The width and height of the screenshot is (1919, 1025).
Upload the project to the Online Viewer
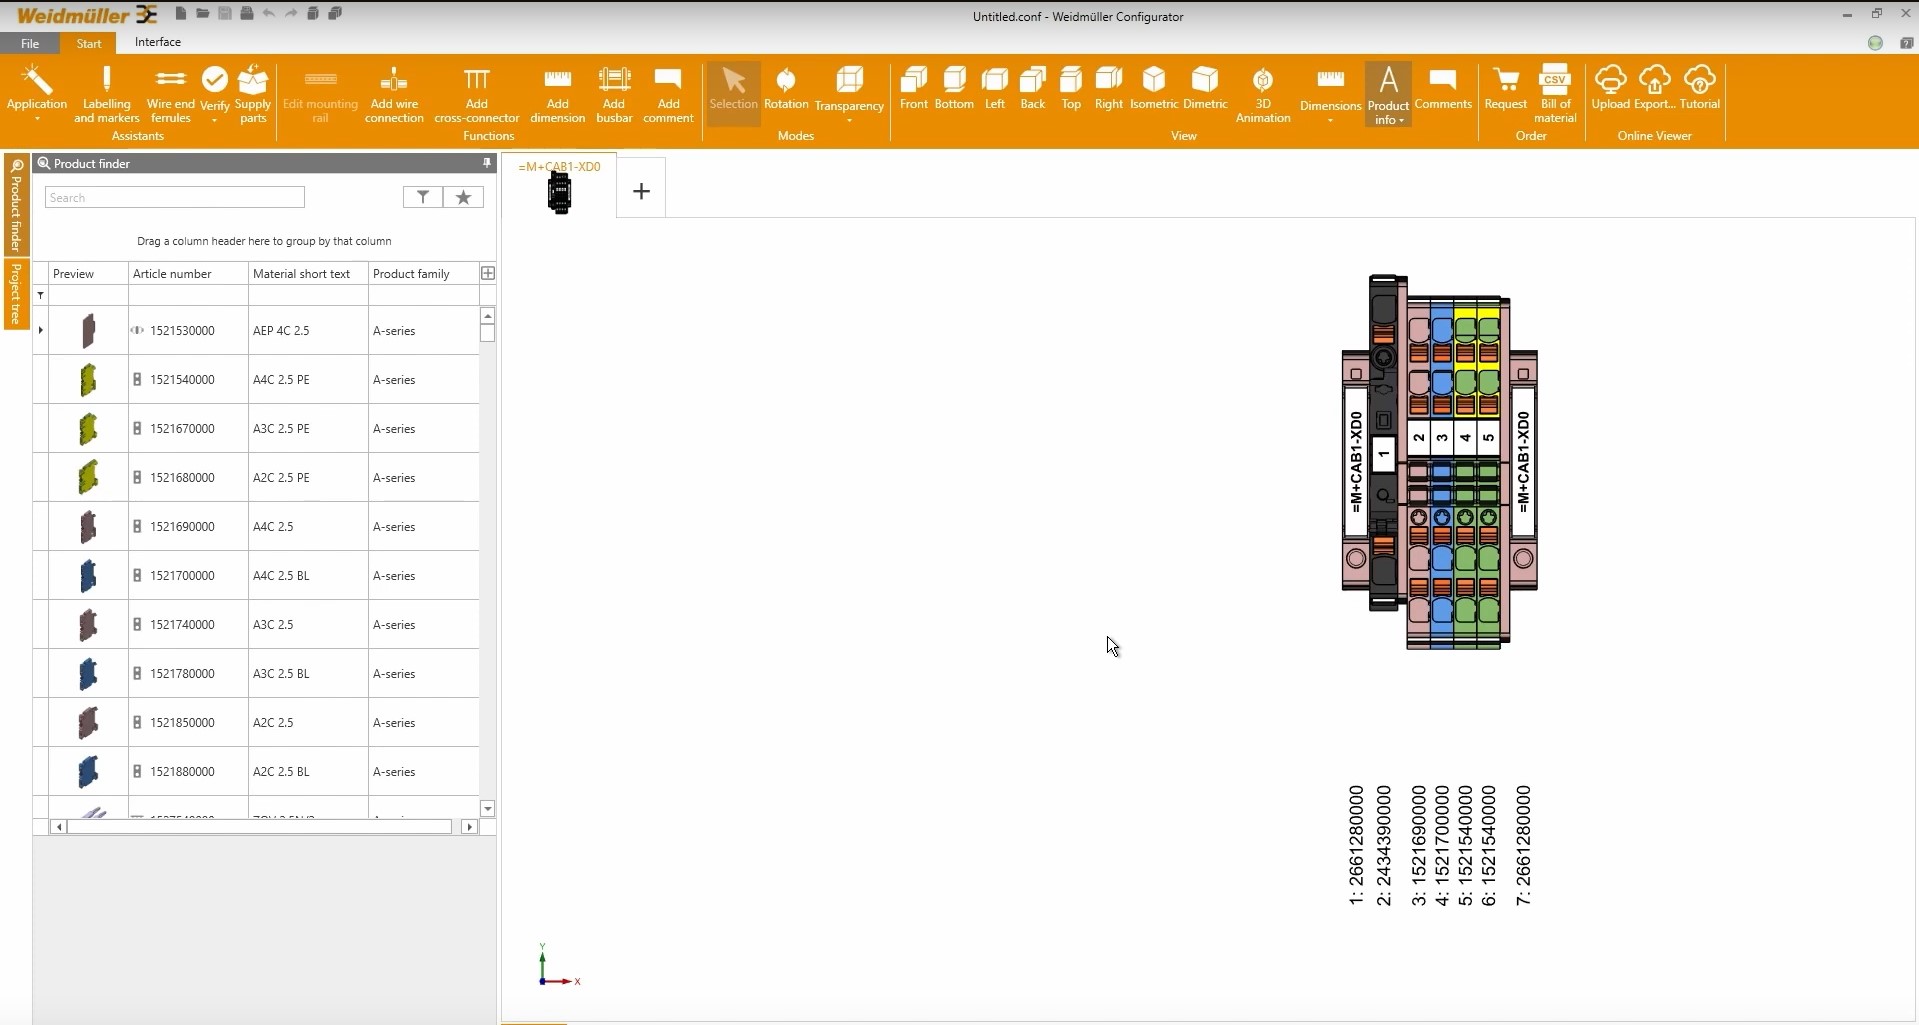pyautogui.click(x=1610, y=88)
